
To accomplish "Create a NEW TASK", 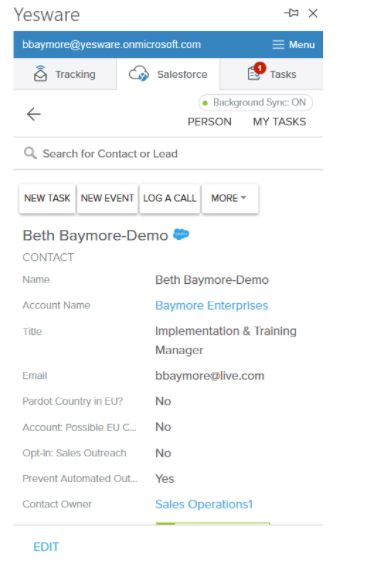I will [47, 198].
